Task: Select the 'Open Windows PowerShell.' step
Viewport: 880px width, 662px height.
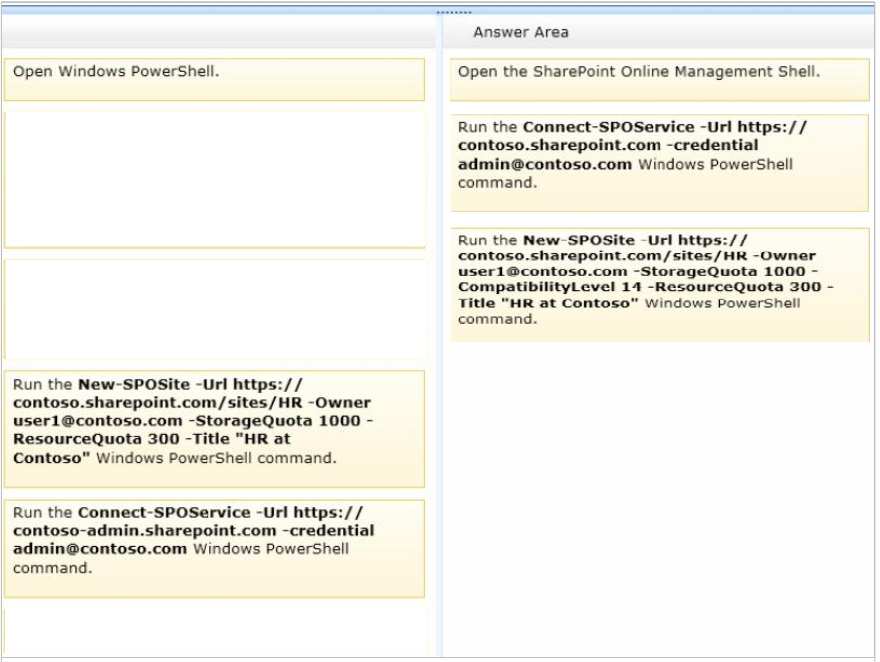Action: click(x=214, y=80)
